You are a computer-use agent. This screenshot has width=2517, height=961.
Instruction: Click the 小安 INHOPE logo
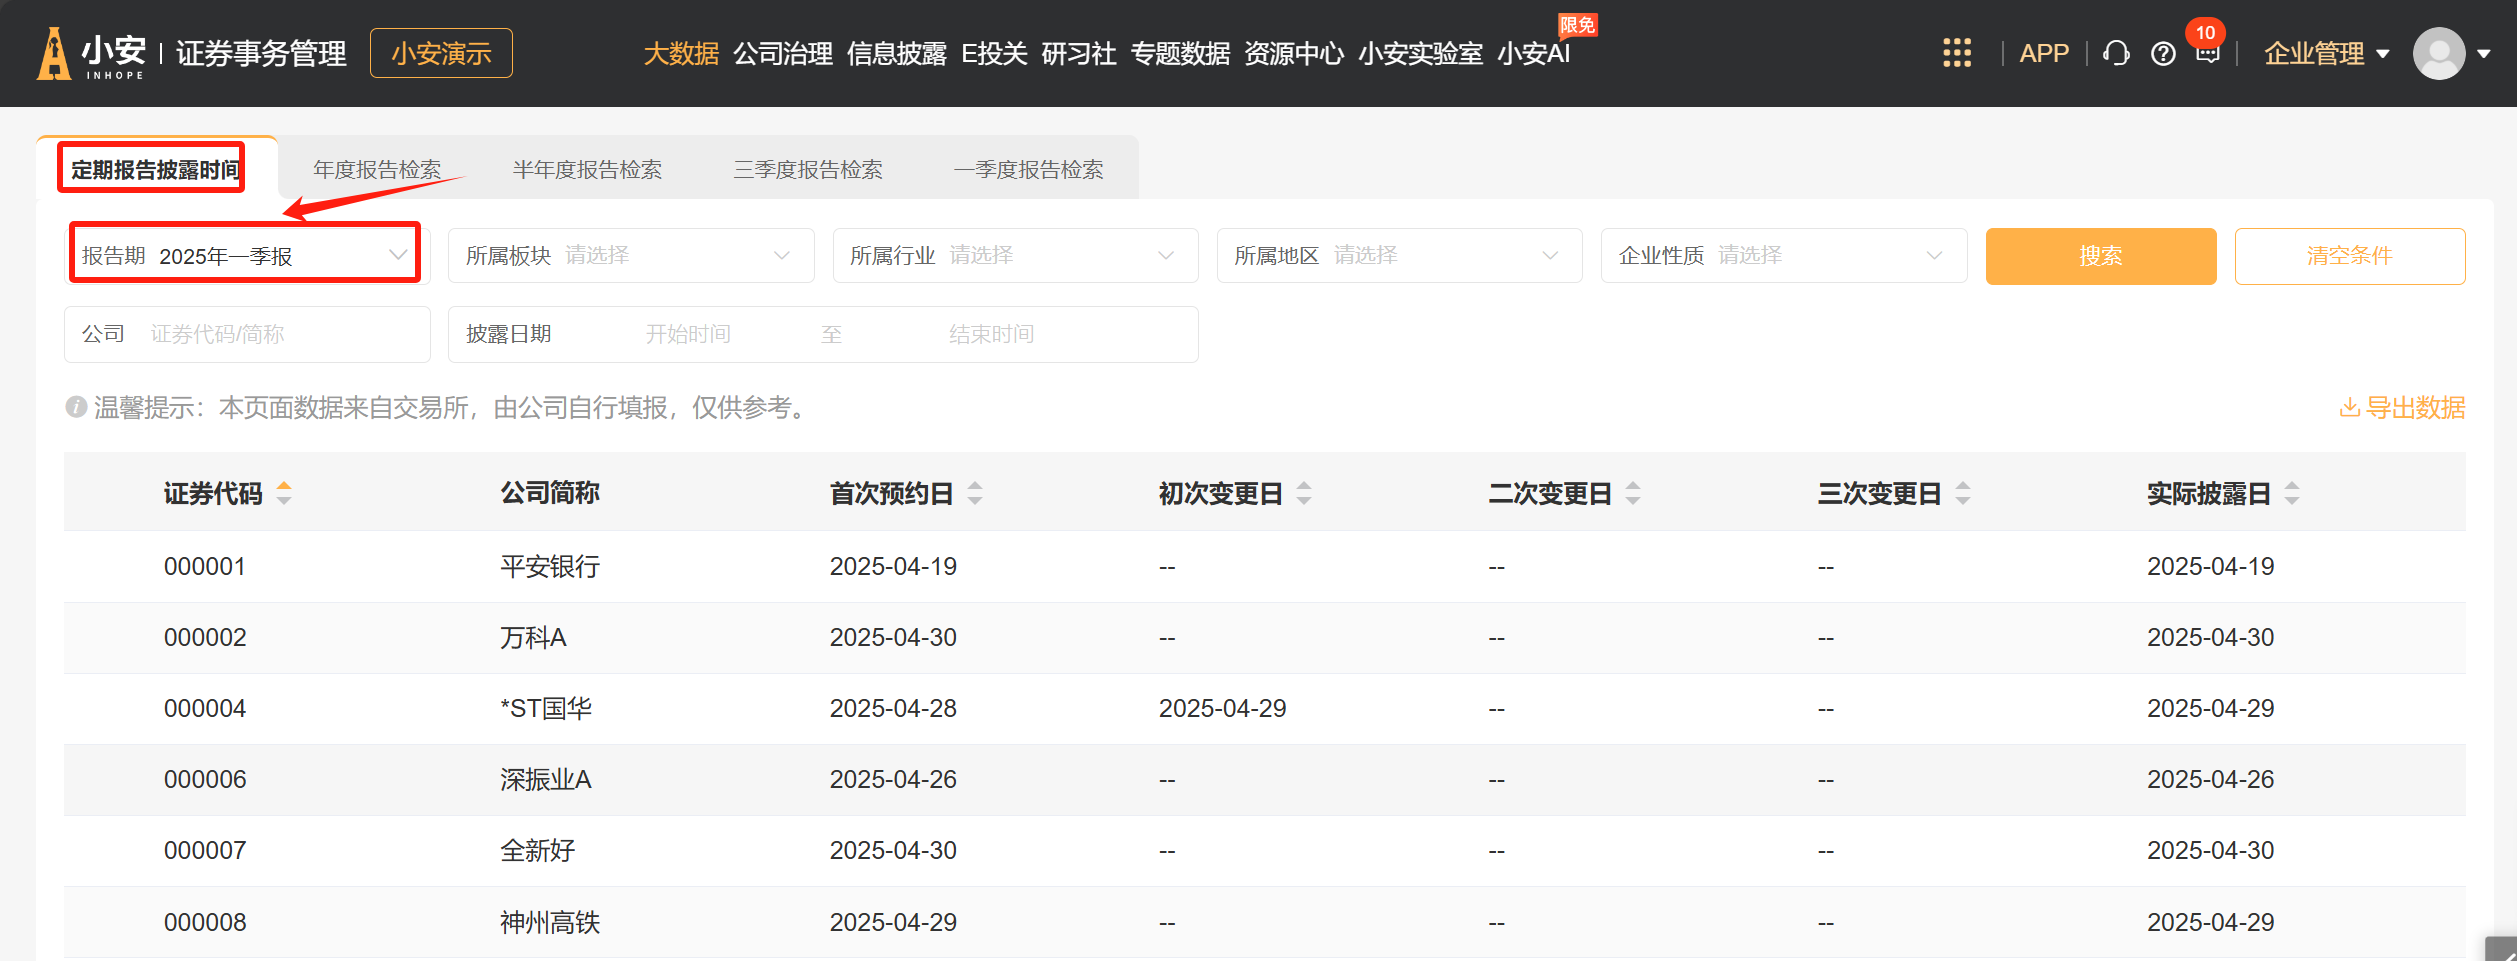[91, 53]
